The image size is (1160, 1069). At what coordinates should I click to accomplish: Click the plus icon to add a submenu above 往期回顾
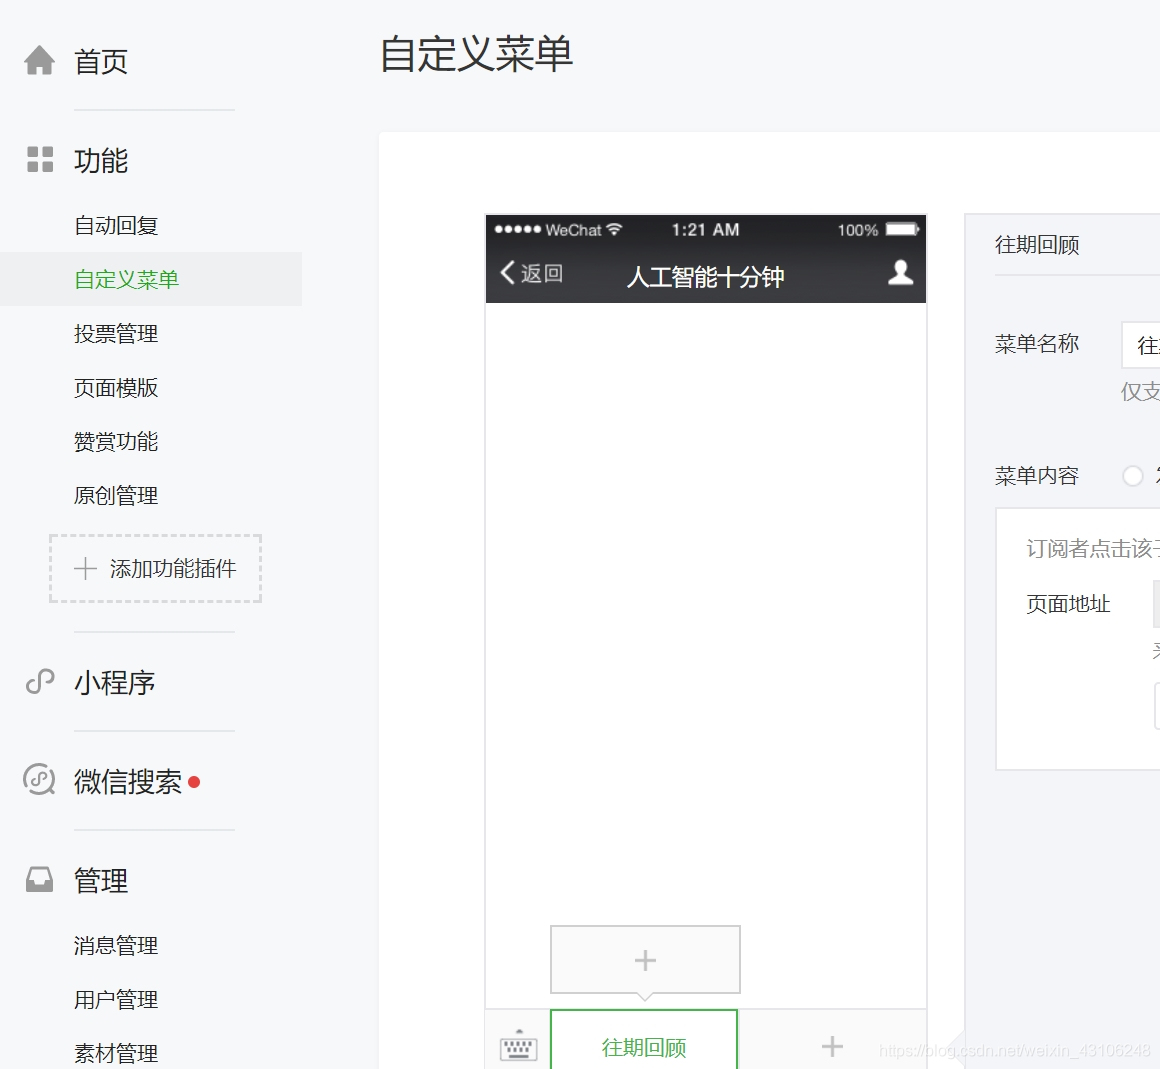click(645, 960)
